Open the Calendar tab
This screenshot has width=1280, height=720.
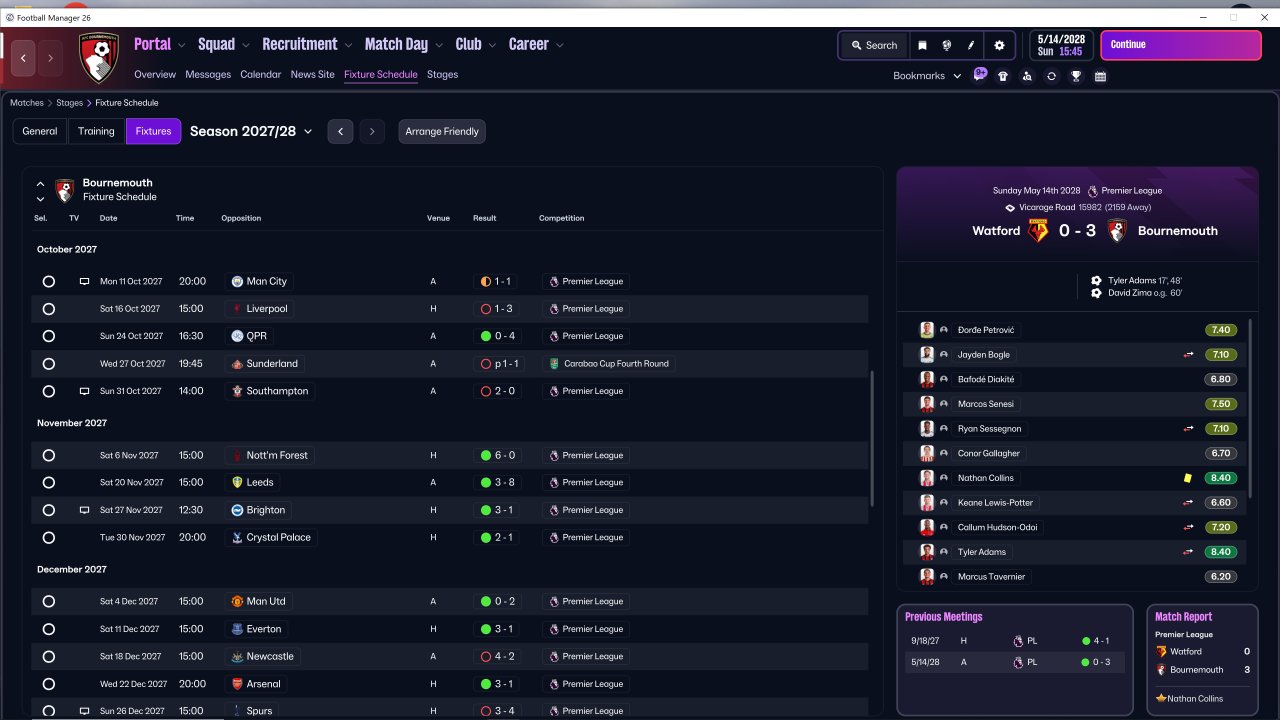(261, 74)
